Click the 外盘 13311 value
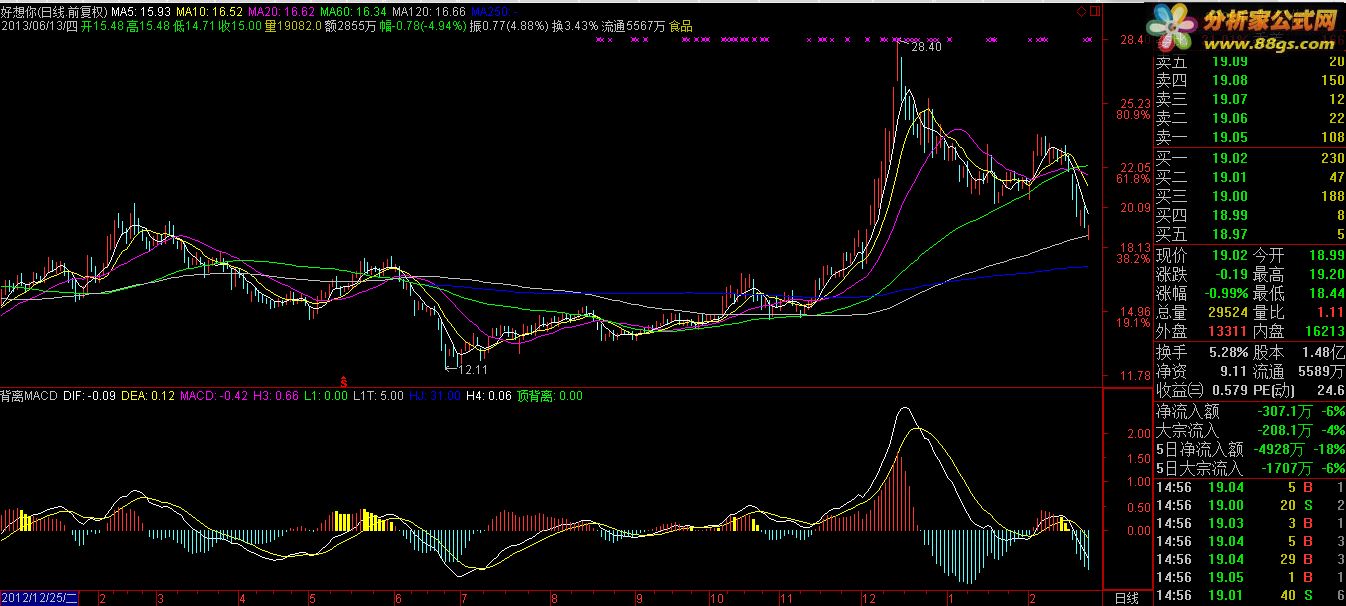Viewport: 1346px width, 606px height. [x=1226, y=331]
